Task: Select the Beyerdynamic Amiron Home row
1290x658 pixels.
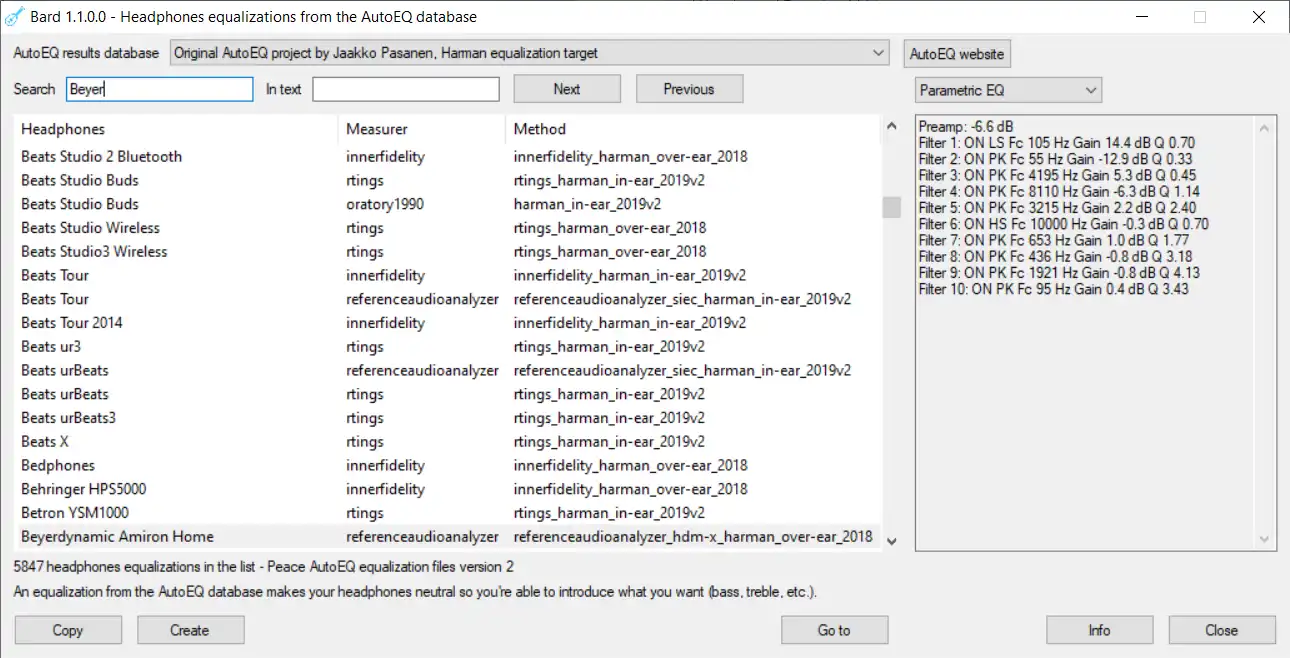Action: 448,537
